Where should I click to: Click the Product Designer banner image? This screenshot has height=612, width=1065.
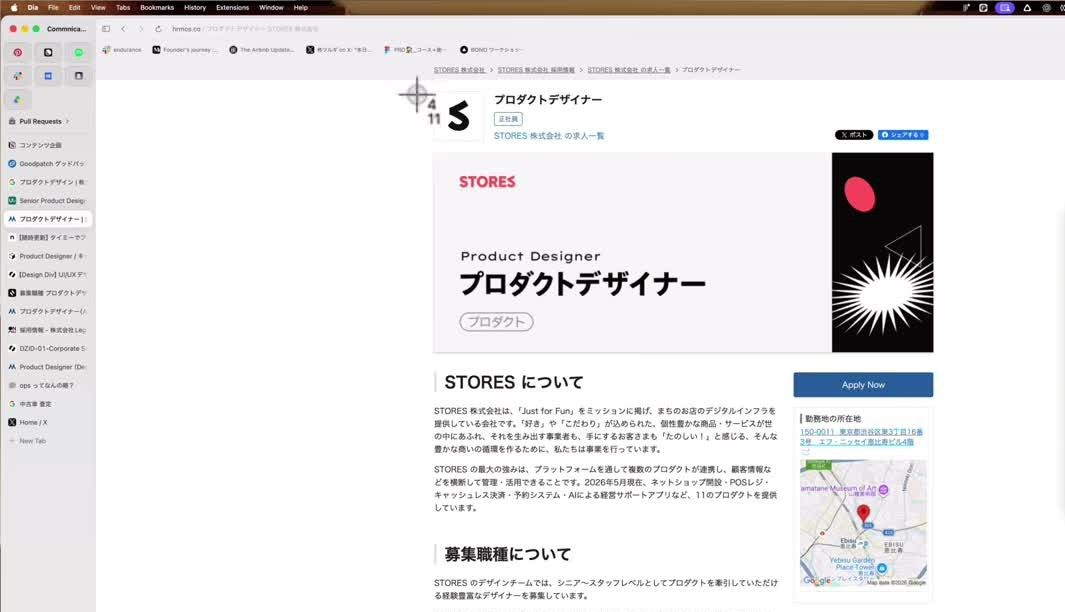pos(683,252)
